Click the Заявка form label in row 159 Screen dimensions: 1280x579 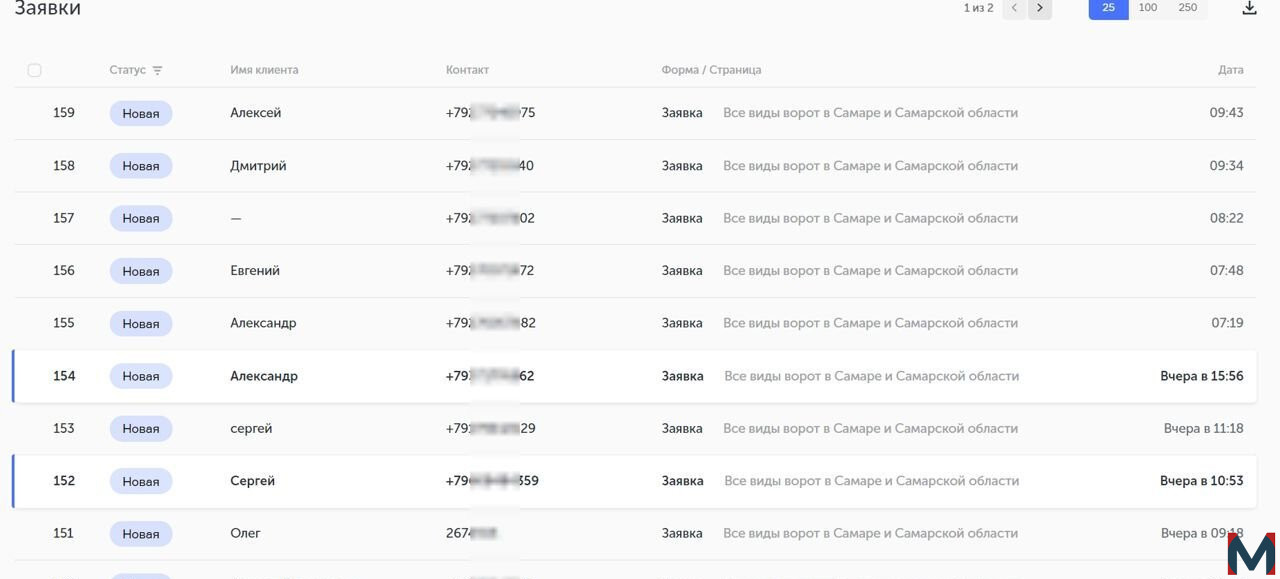click(682, 113)
